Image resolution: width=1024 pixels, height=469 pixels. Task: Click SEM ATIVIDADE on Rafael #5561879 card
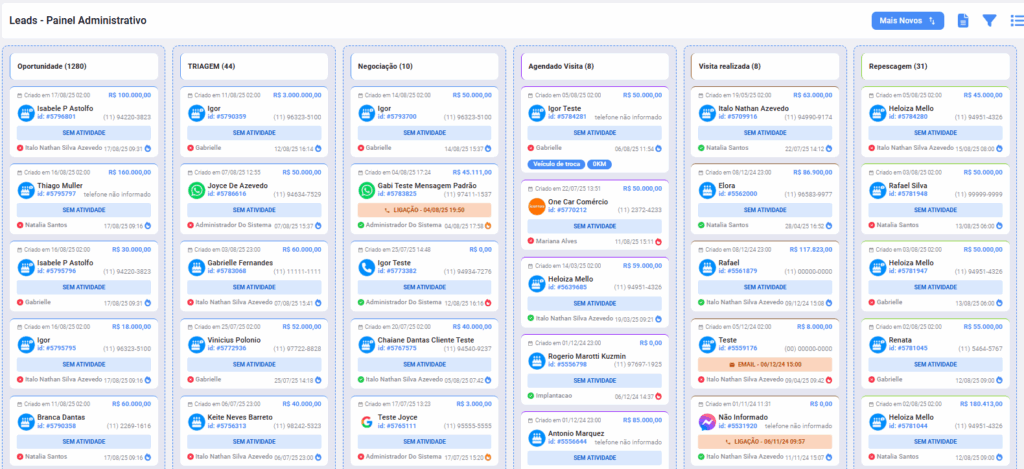(765, 287)
